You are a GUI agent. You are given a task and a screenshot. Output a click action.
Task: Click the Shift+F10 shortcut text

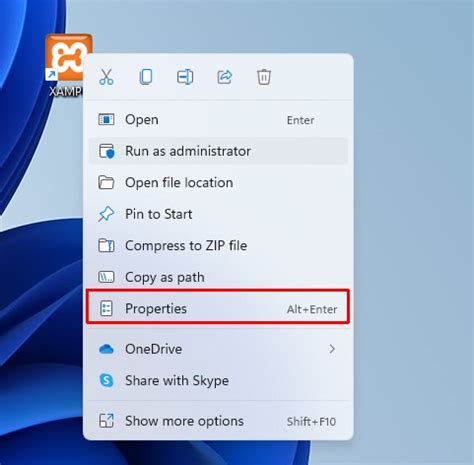point(311,422)
